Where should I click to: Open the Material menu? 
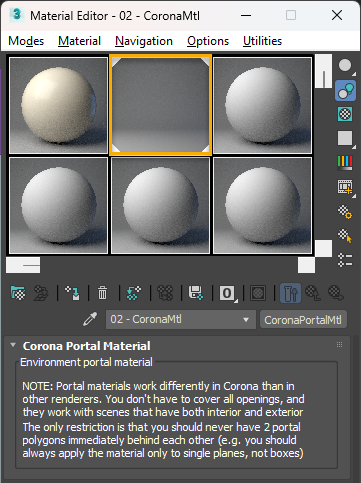click(79, 41)
